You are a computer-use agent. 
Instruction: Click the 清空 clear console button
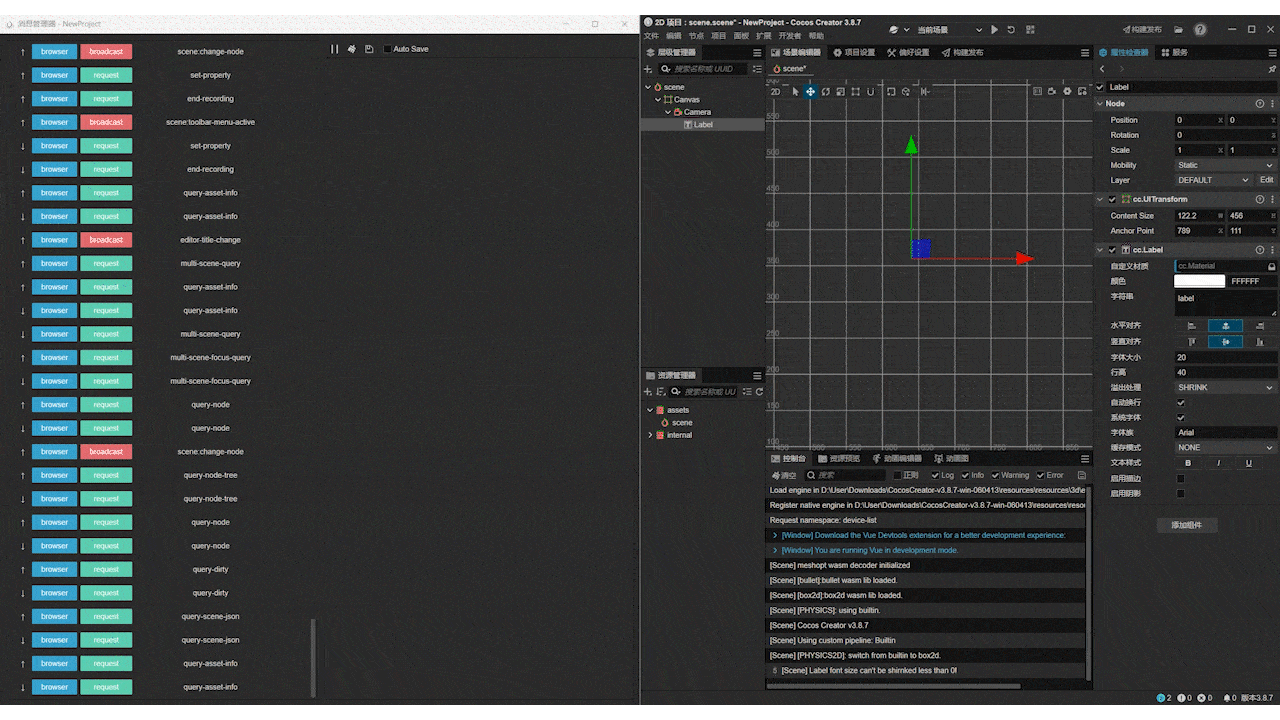coord(784,475)
